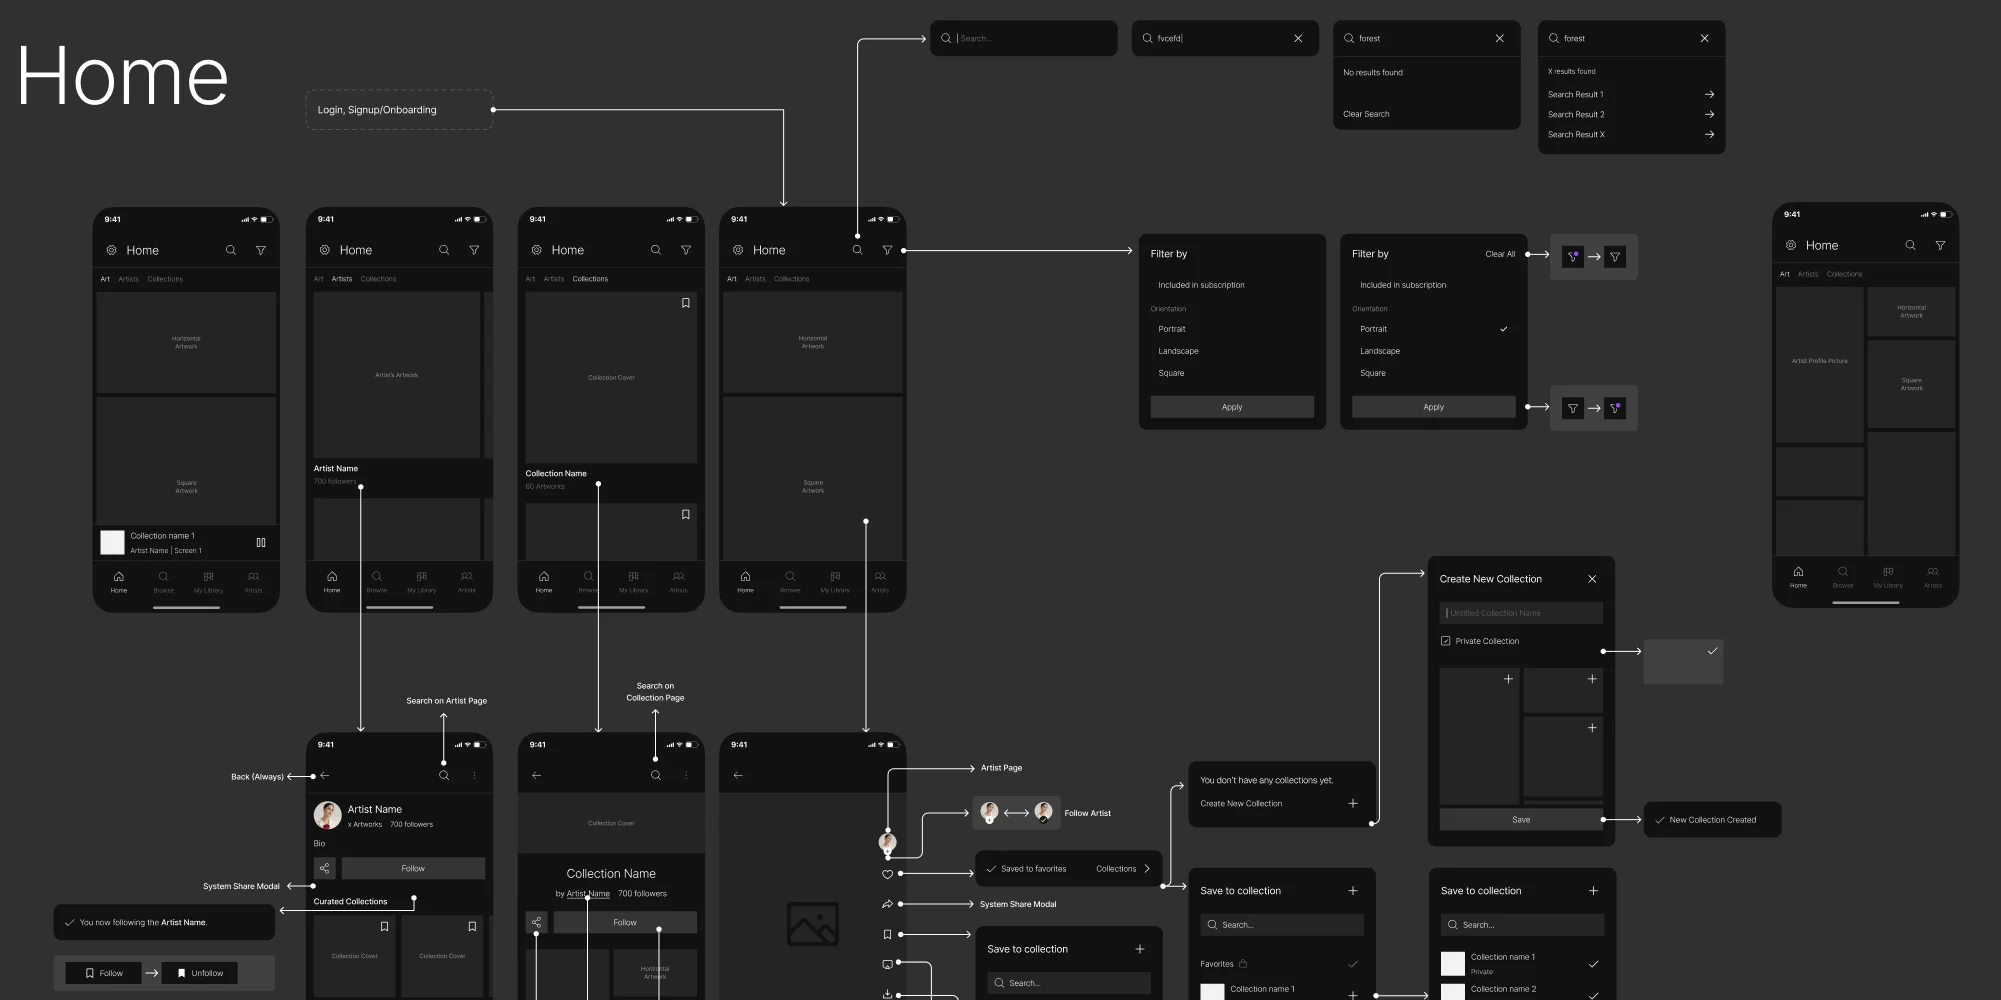This screenshot has height=1000, width=2001.
Task: Click the settings gear on Home screen with Artist Profile Picture
Action: click(x=1791, y=245)
